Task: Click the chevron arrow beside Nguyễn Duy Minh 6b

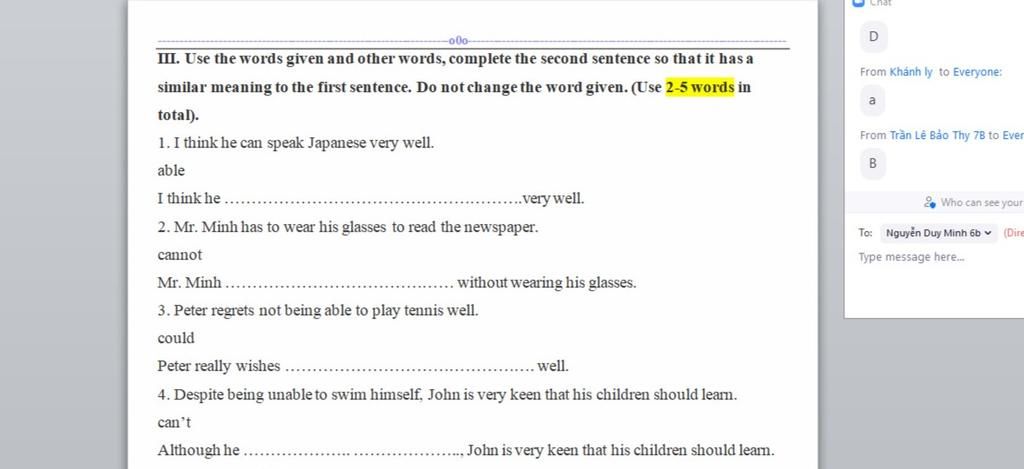Action: point(987,233)
